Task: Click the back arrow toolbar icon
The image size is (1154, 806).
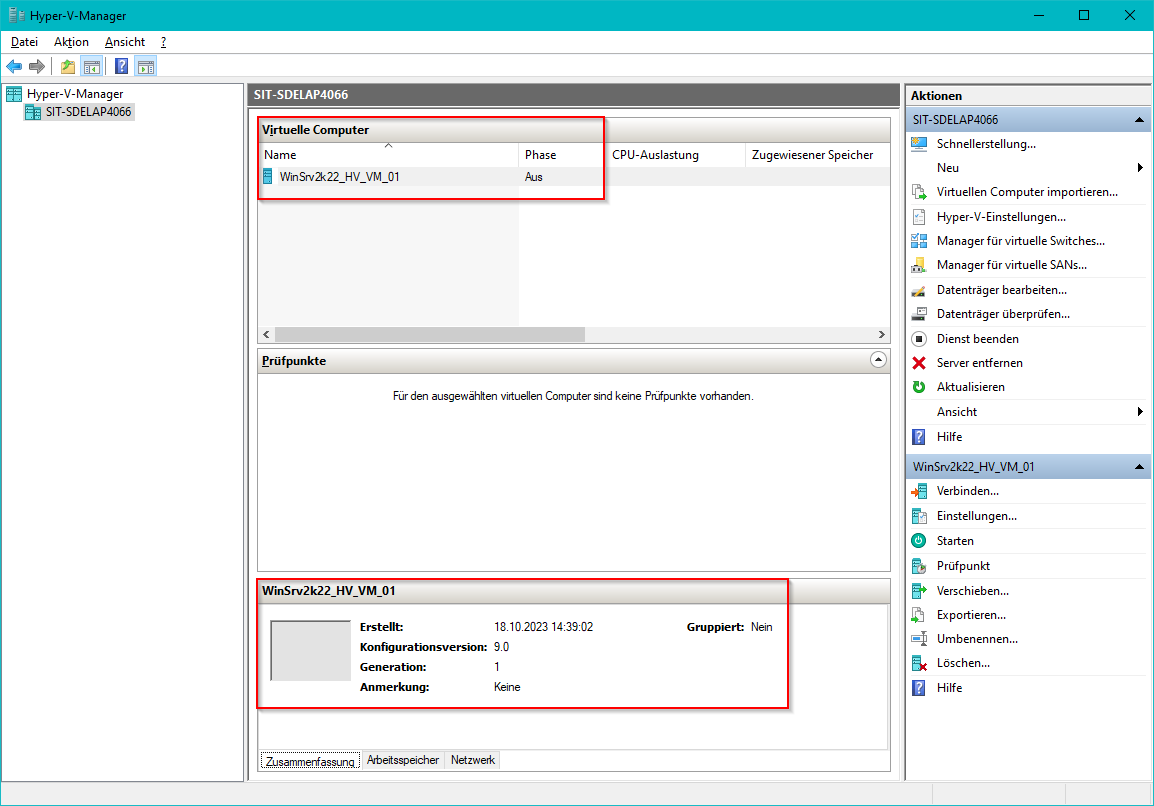Action: (x=14, y=67)
